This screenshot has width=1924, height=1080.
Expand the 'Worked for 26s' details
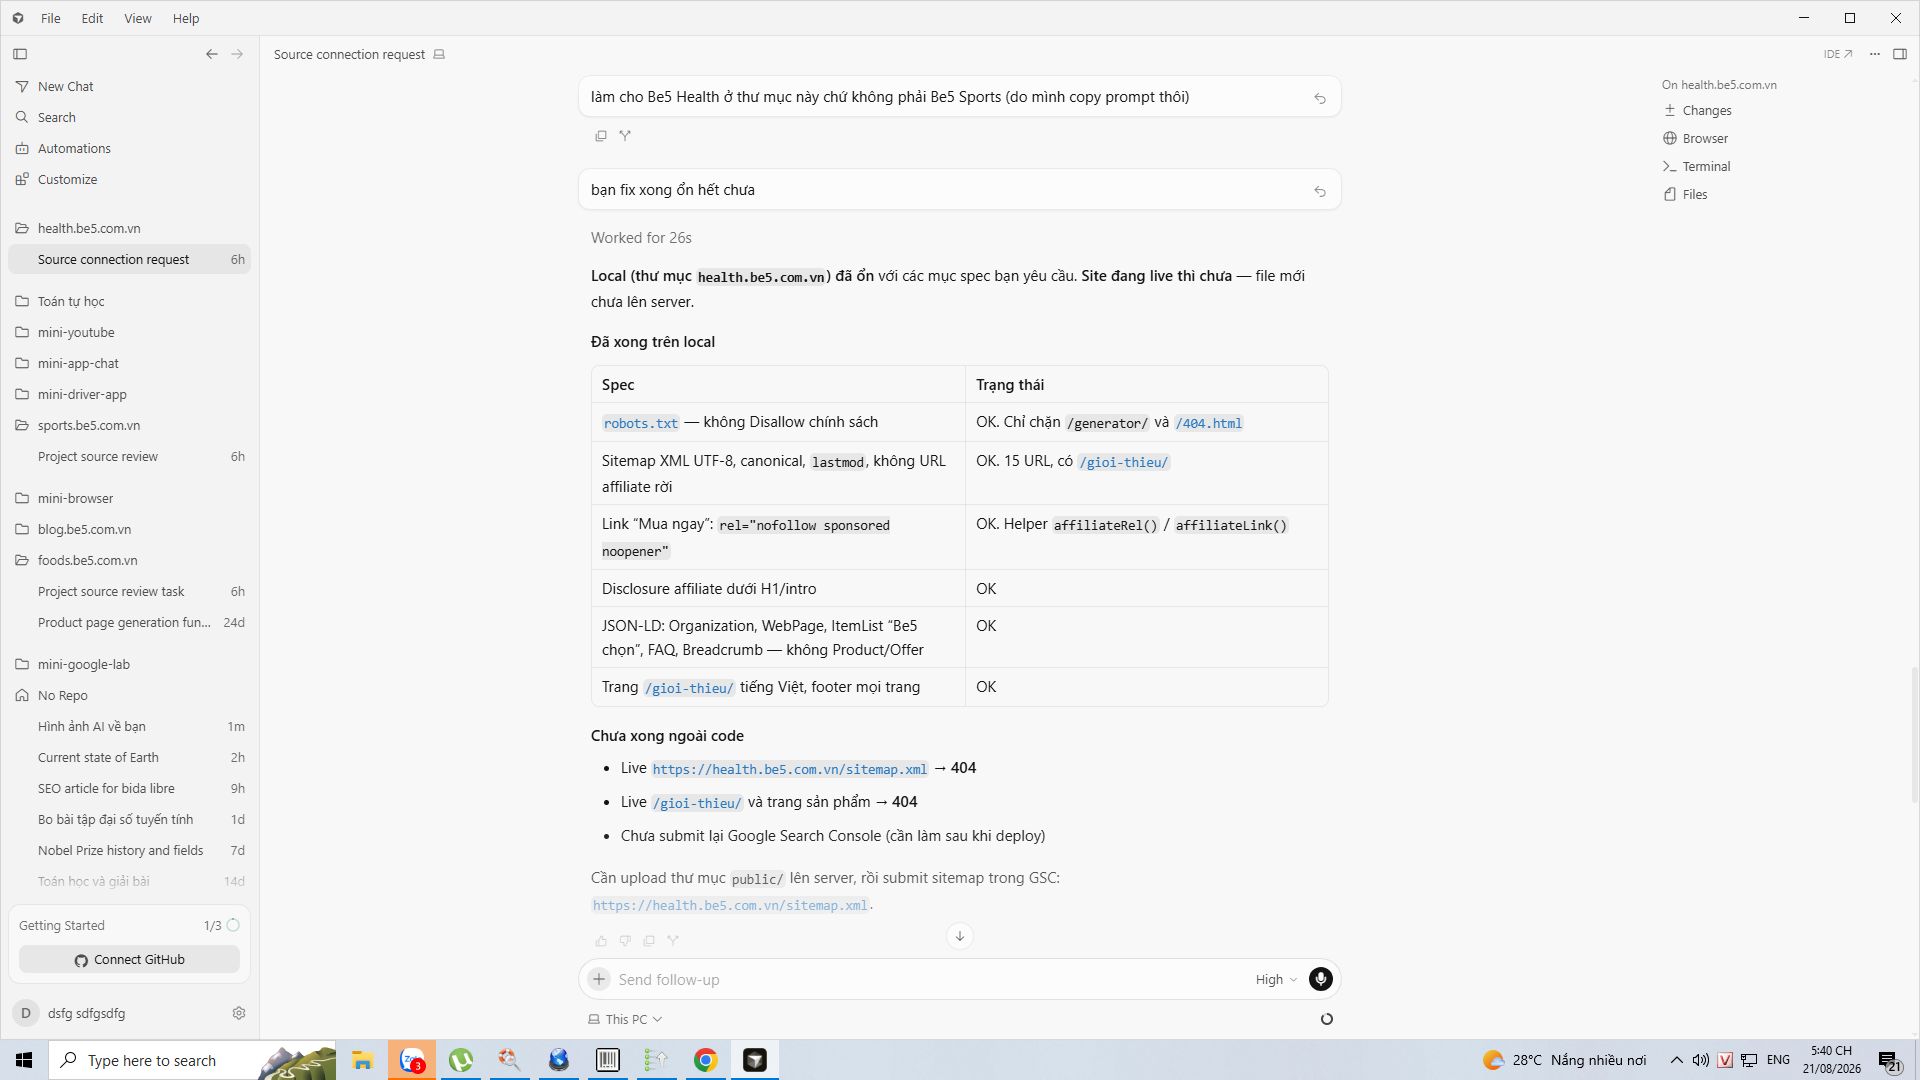coord(641,238)
